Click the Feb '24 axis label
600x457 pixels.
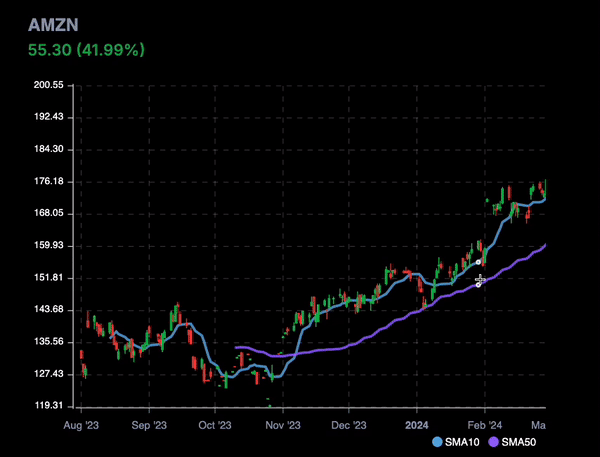point(484,425)
